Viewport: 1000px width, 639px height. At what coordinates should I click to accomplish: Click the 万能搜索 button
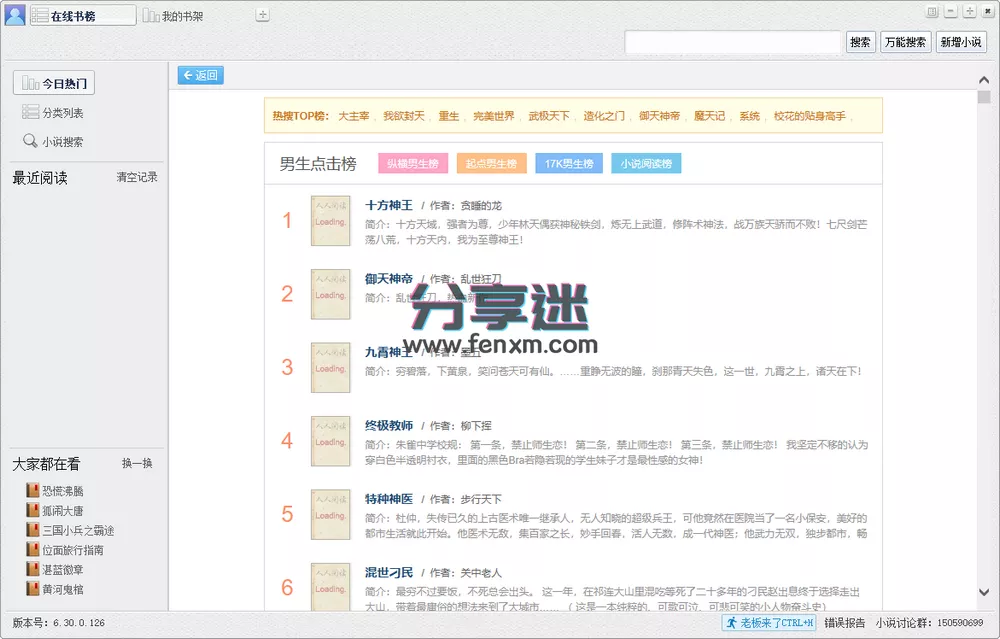tap(905, 42)
